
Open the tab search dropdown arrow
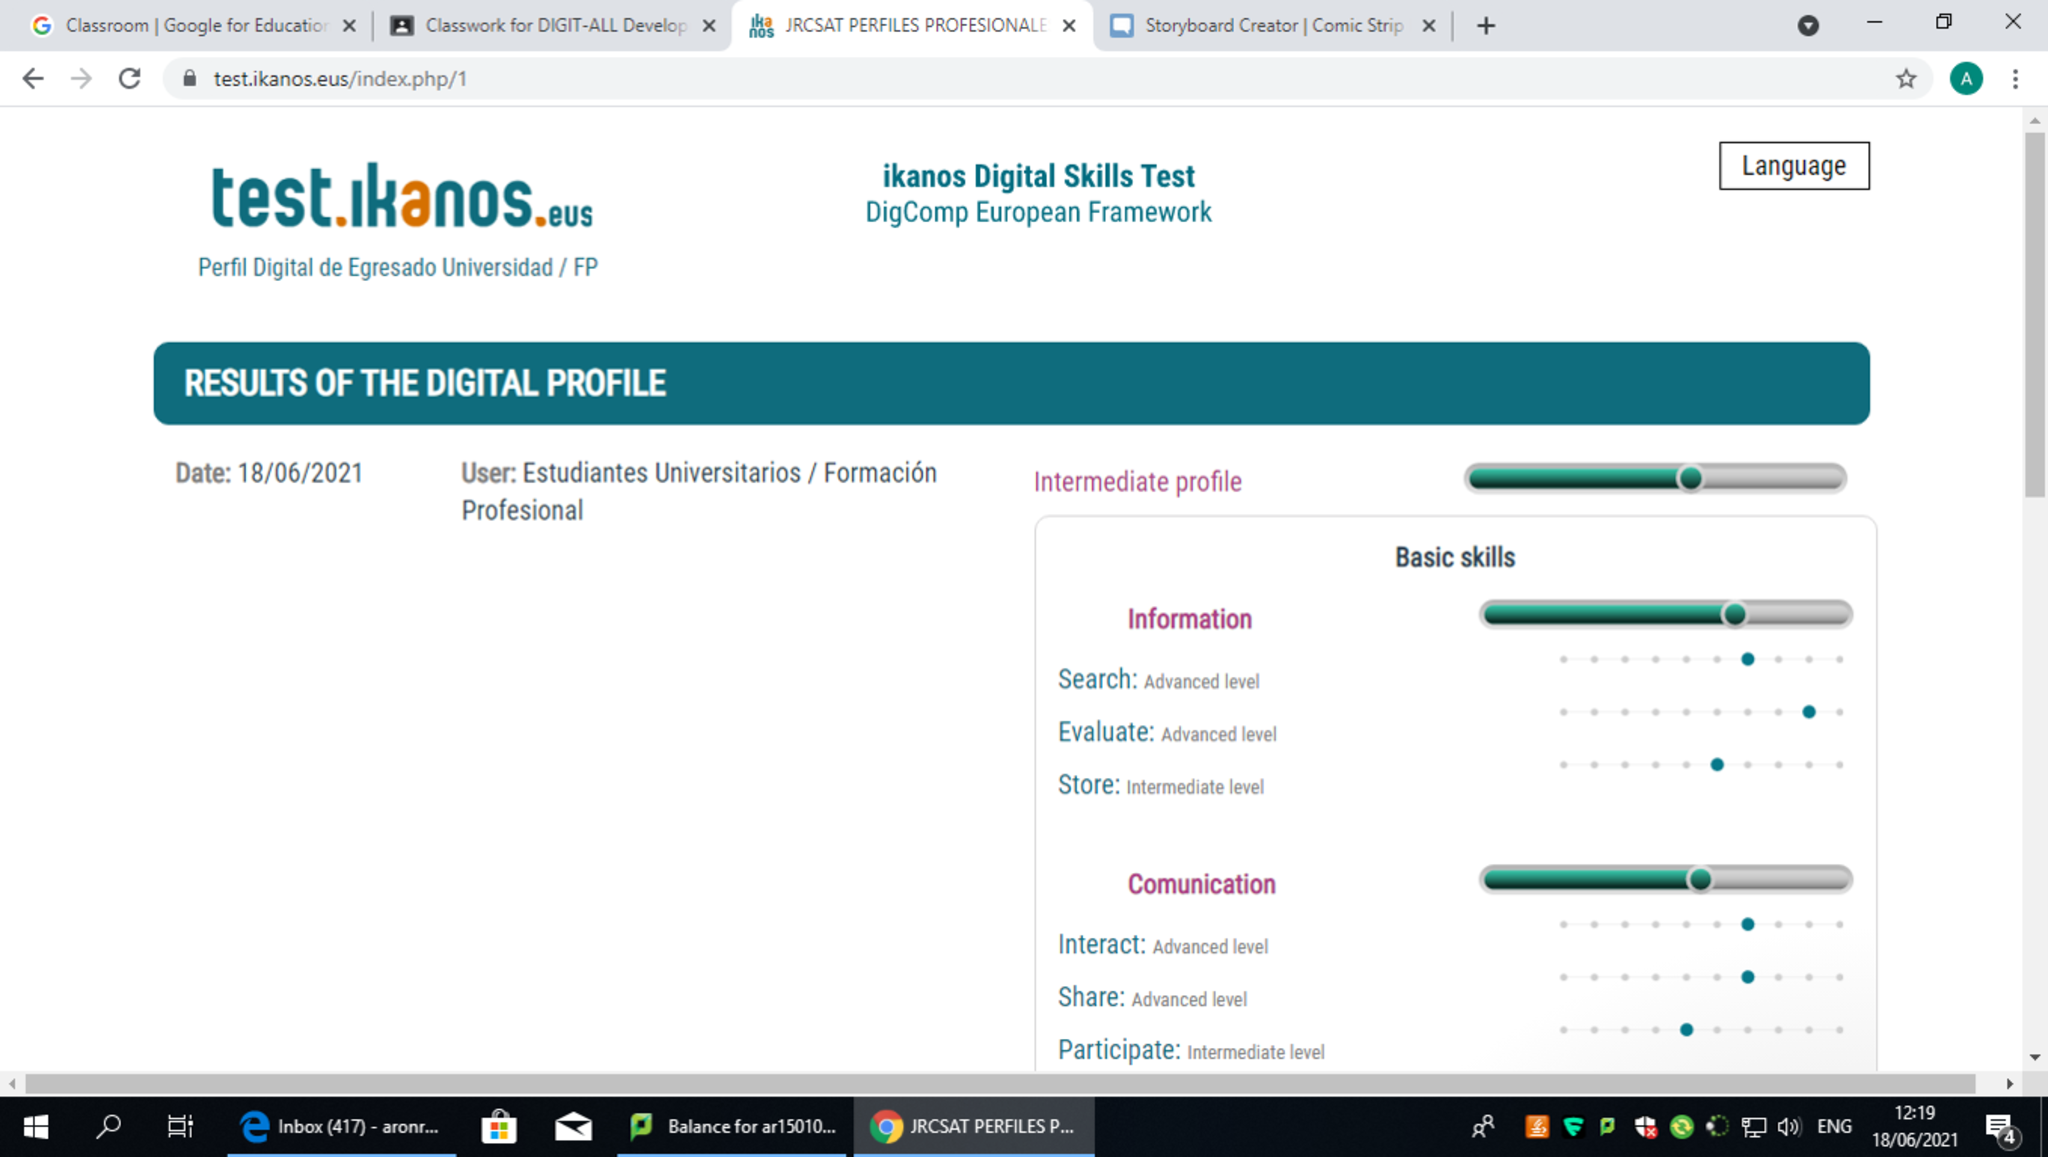pos(1808,26)
